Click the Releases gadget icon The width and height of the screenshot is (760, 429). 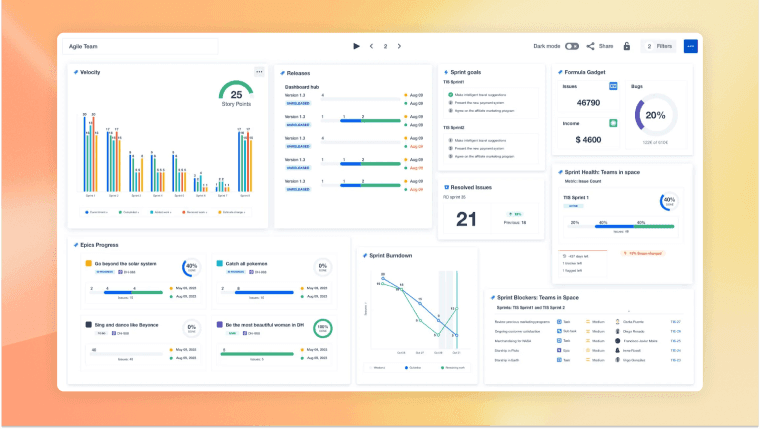(x=282, y=73)
